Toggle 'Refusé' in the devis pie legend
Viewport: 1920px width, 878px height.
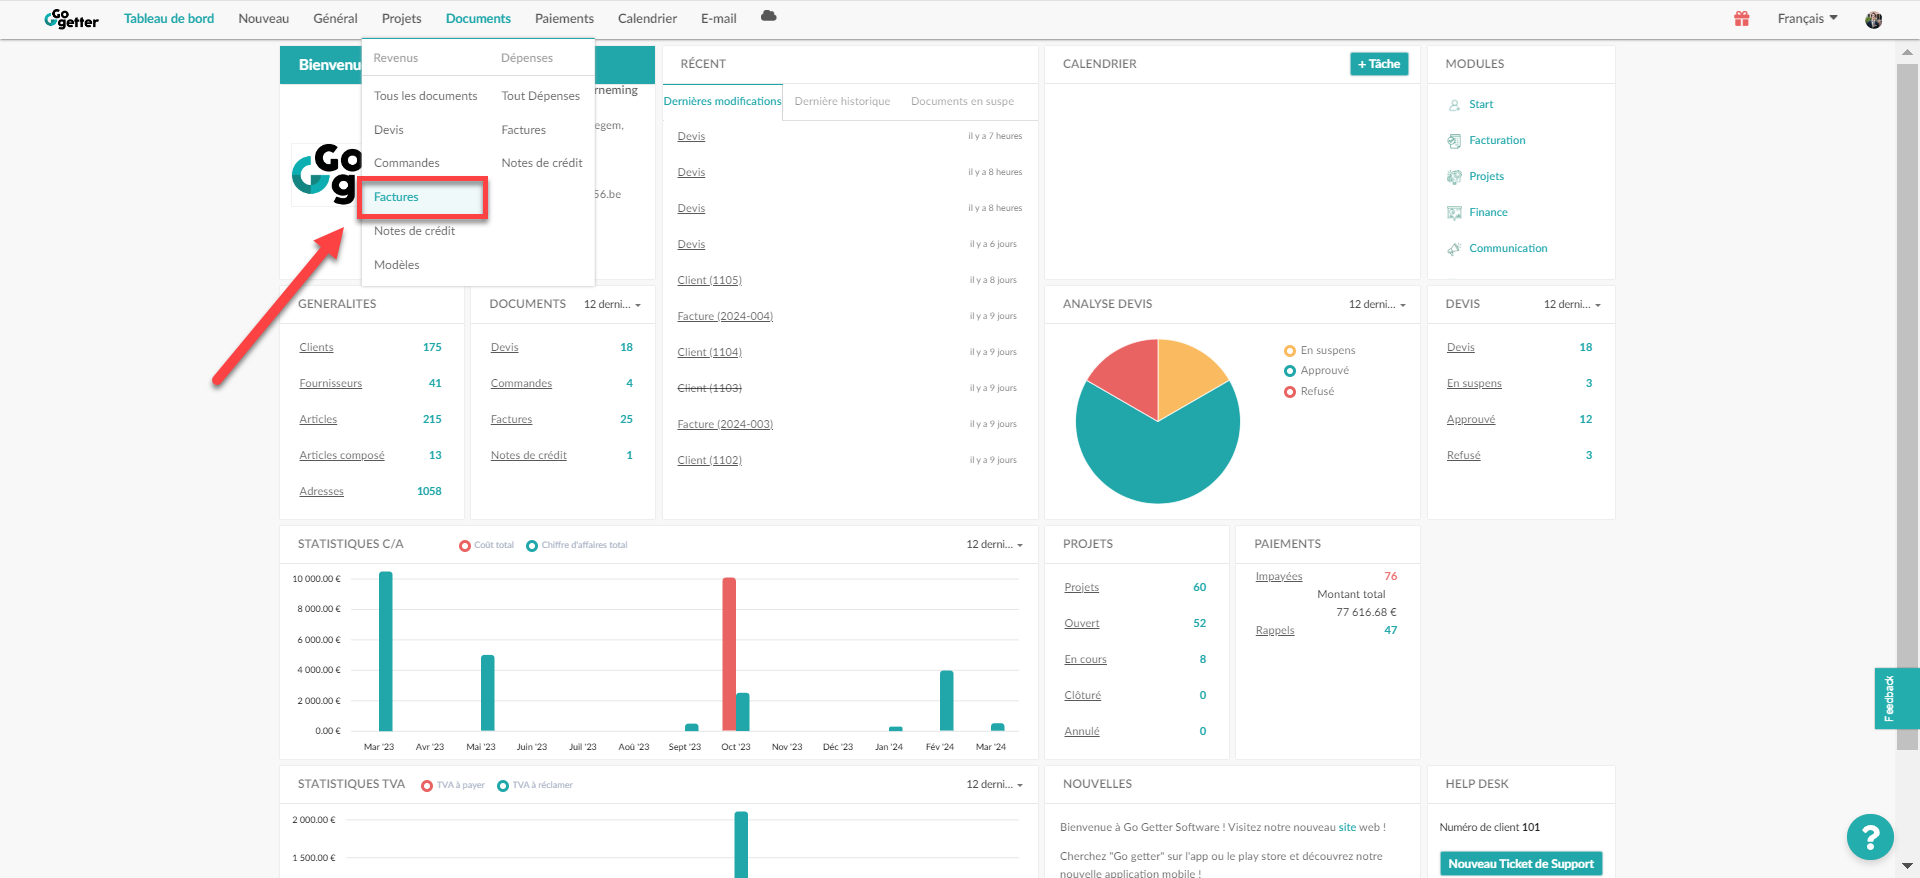(x=1309, y=391)
